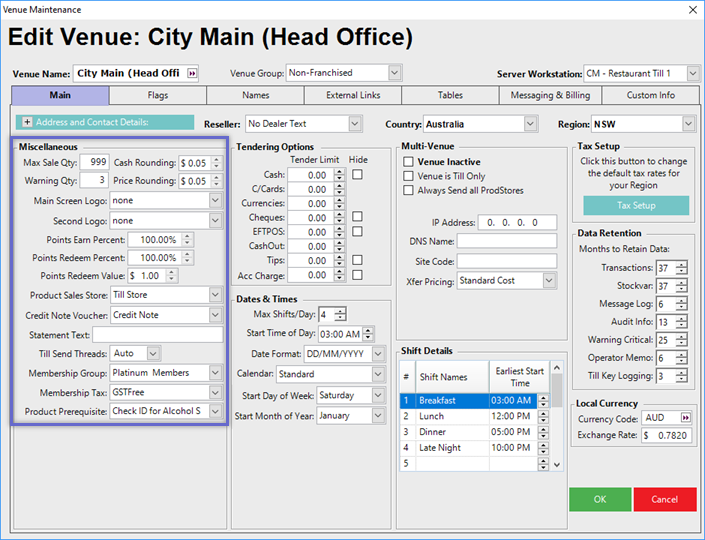Open the Venue Group dropdown
Screen dimensions: 705x540
click(394, 73)
